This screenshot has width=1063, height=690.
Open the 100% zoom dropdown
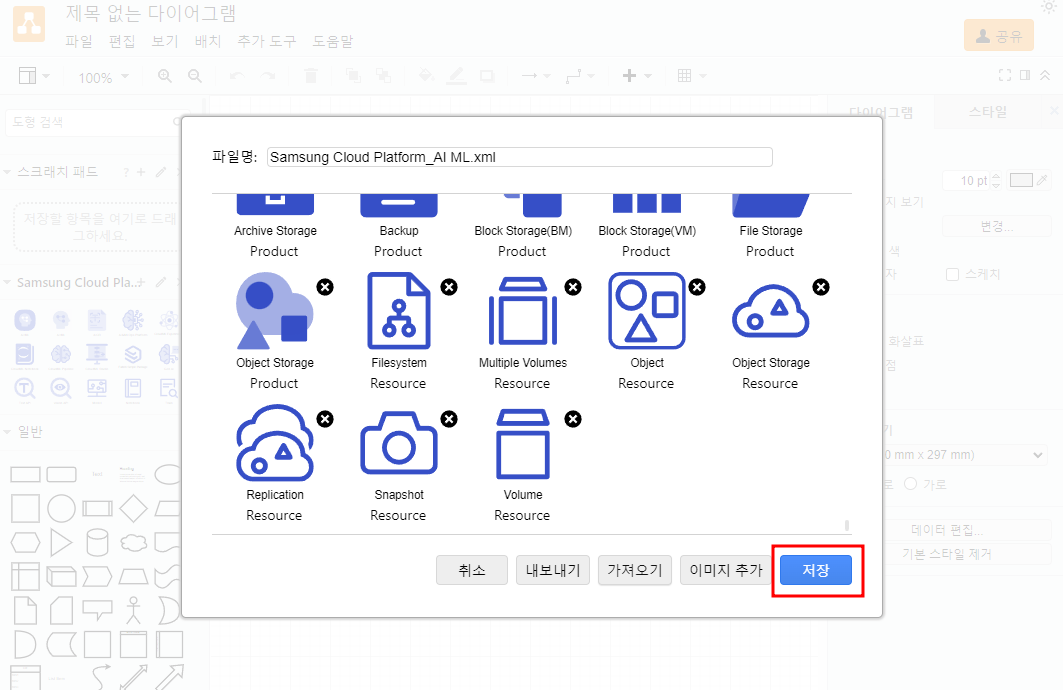coord(103,77)
